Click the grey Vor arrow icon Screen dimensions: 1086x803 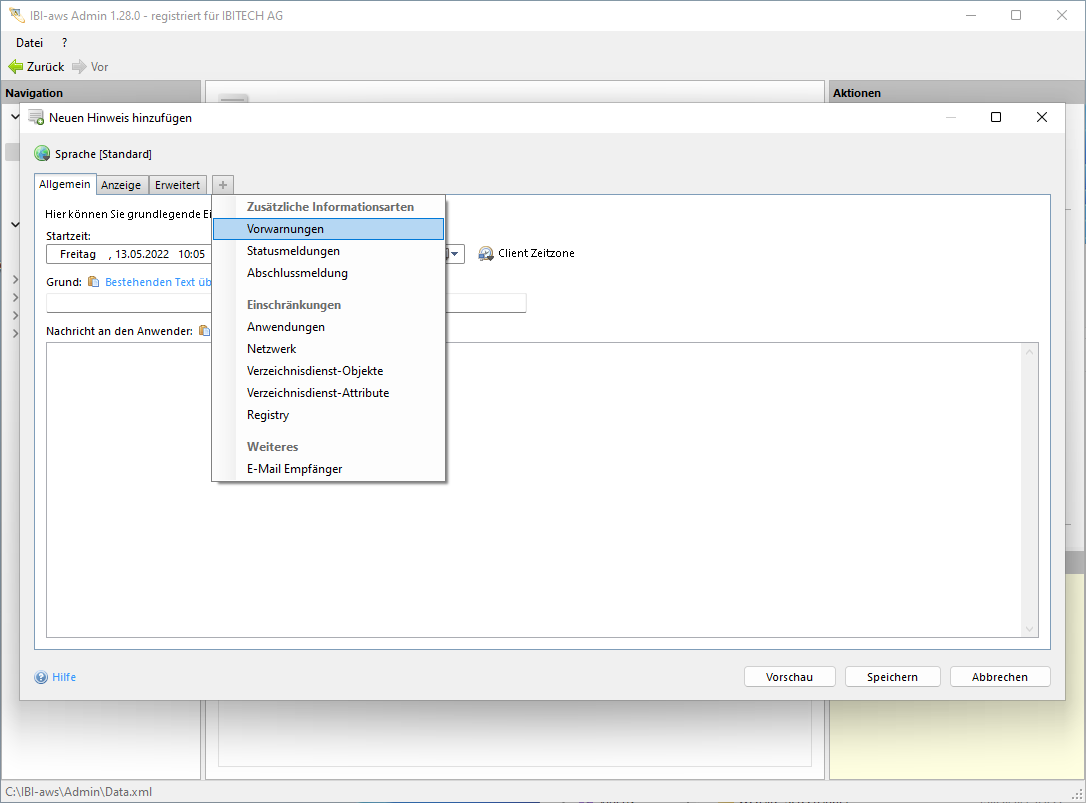tap(79, 67)
